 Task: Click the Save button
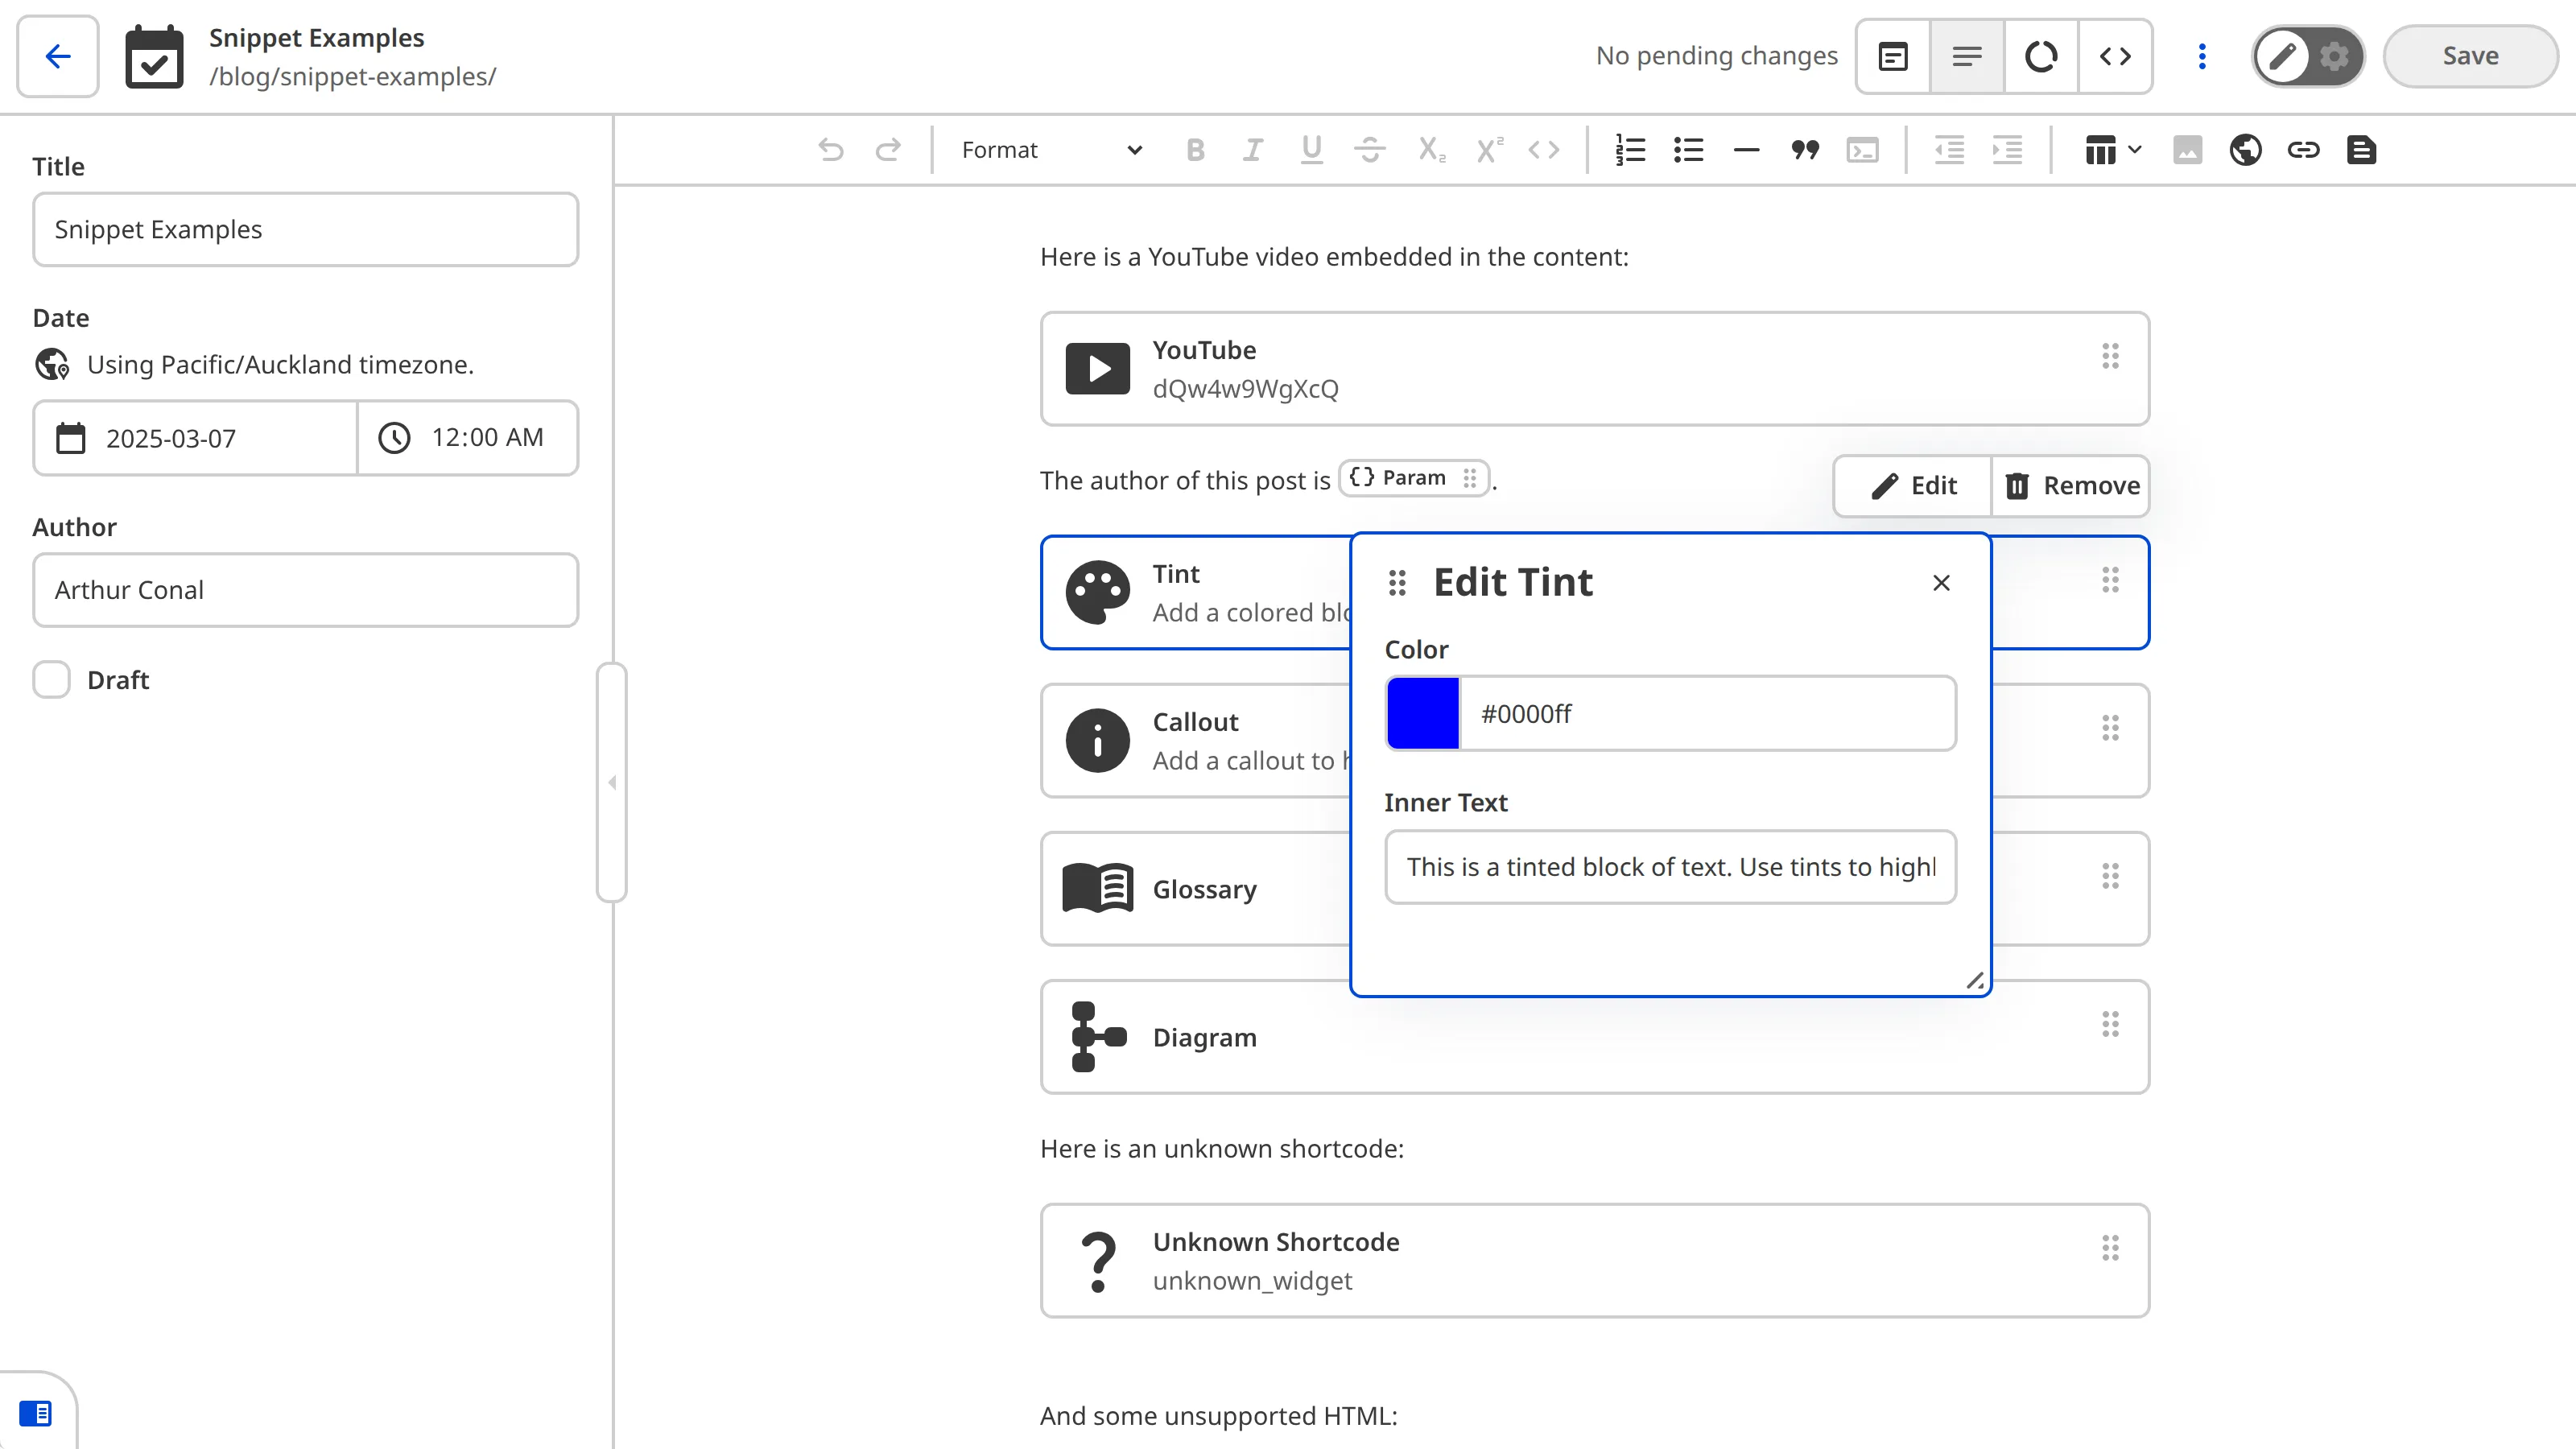click(x=2469, y=56)
